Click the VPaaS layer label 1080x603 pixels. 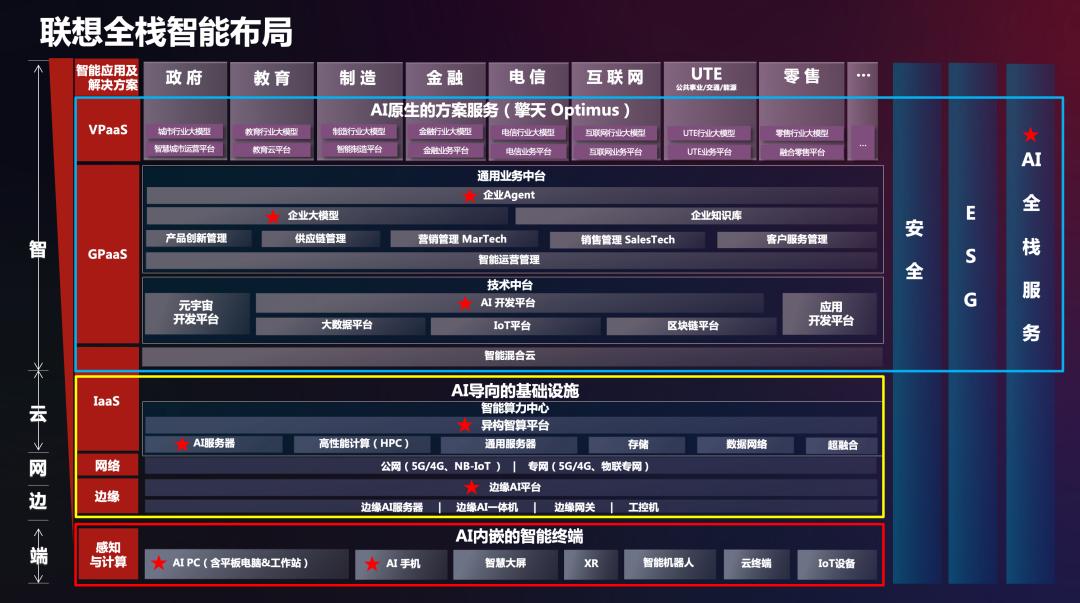(x=108, y=130)
